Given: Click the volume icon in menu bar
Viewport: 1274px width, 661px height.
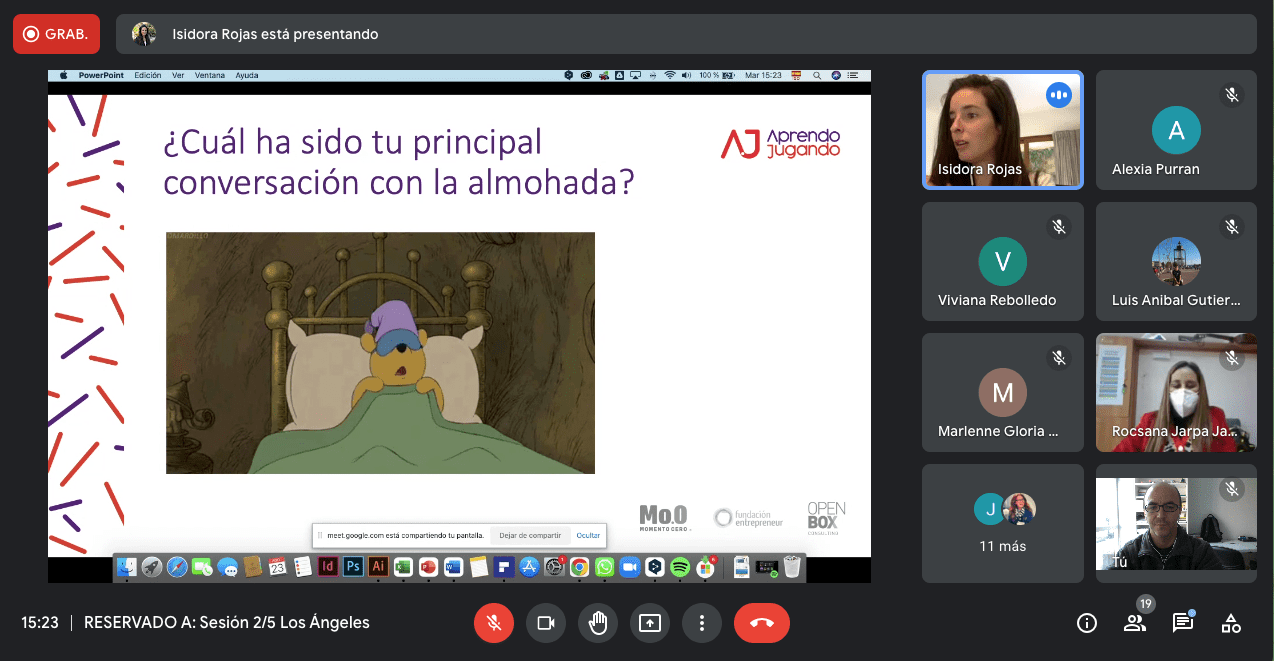Looking at the screenshot, I should (x=686, y=75).
